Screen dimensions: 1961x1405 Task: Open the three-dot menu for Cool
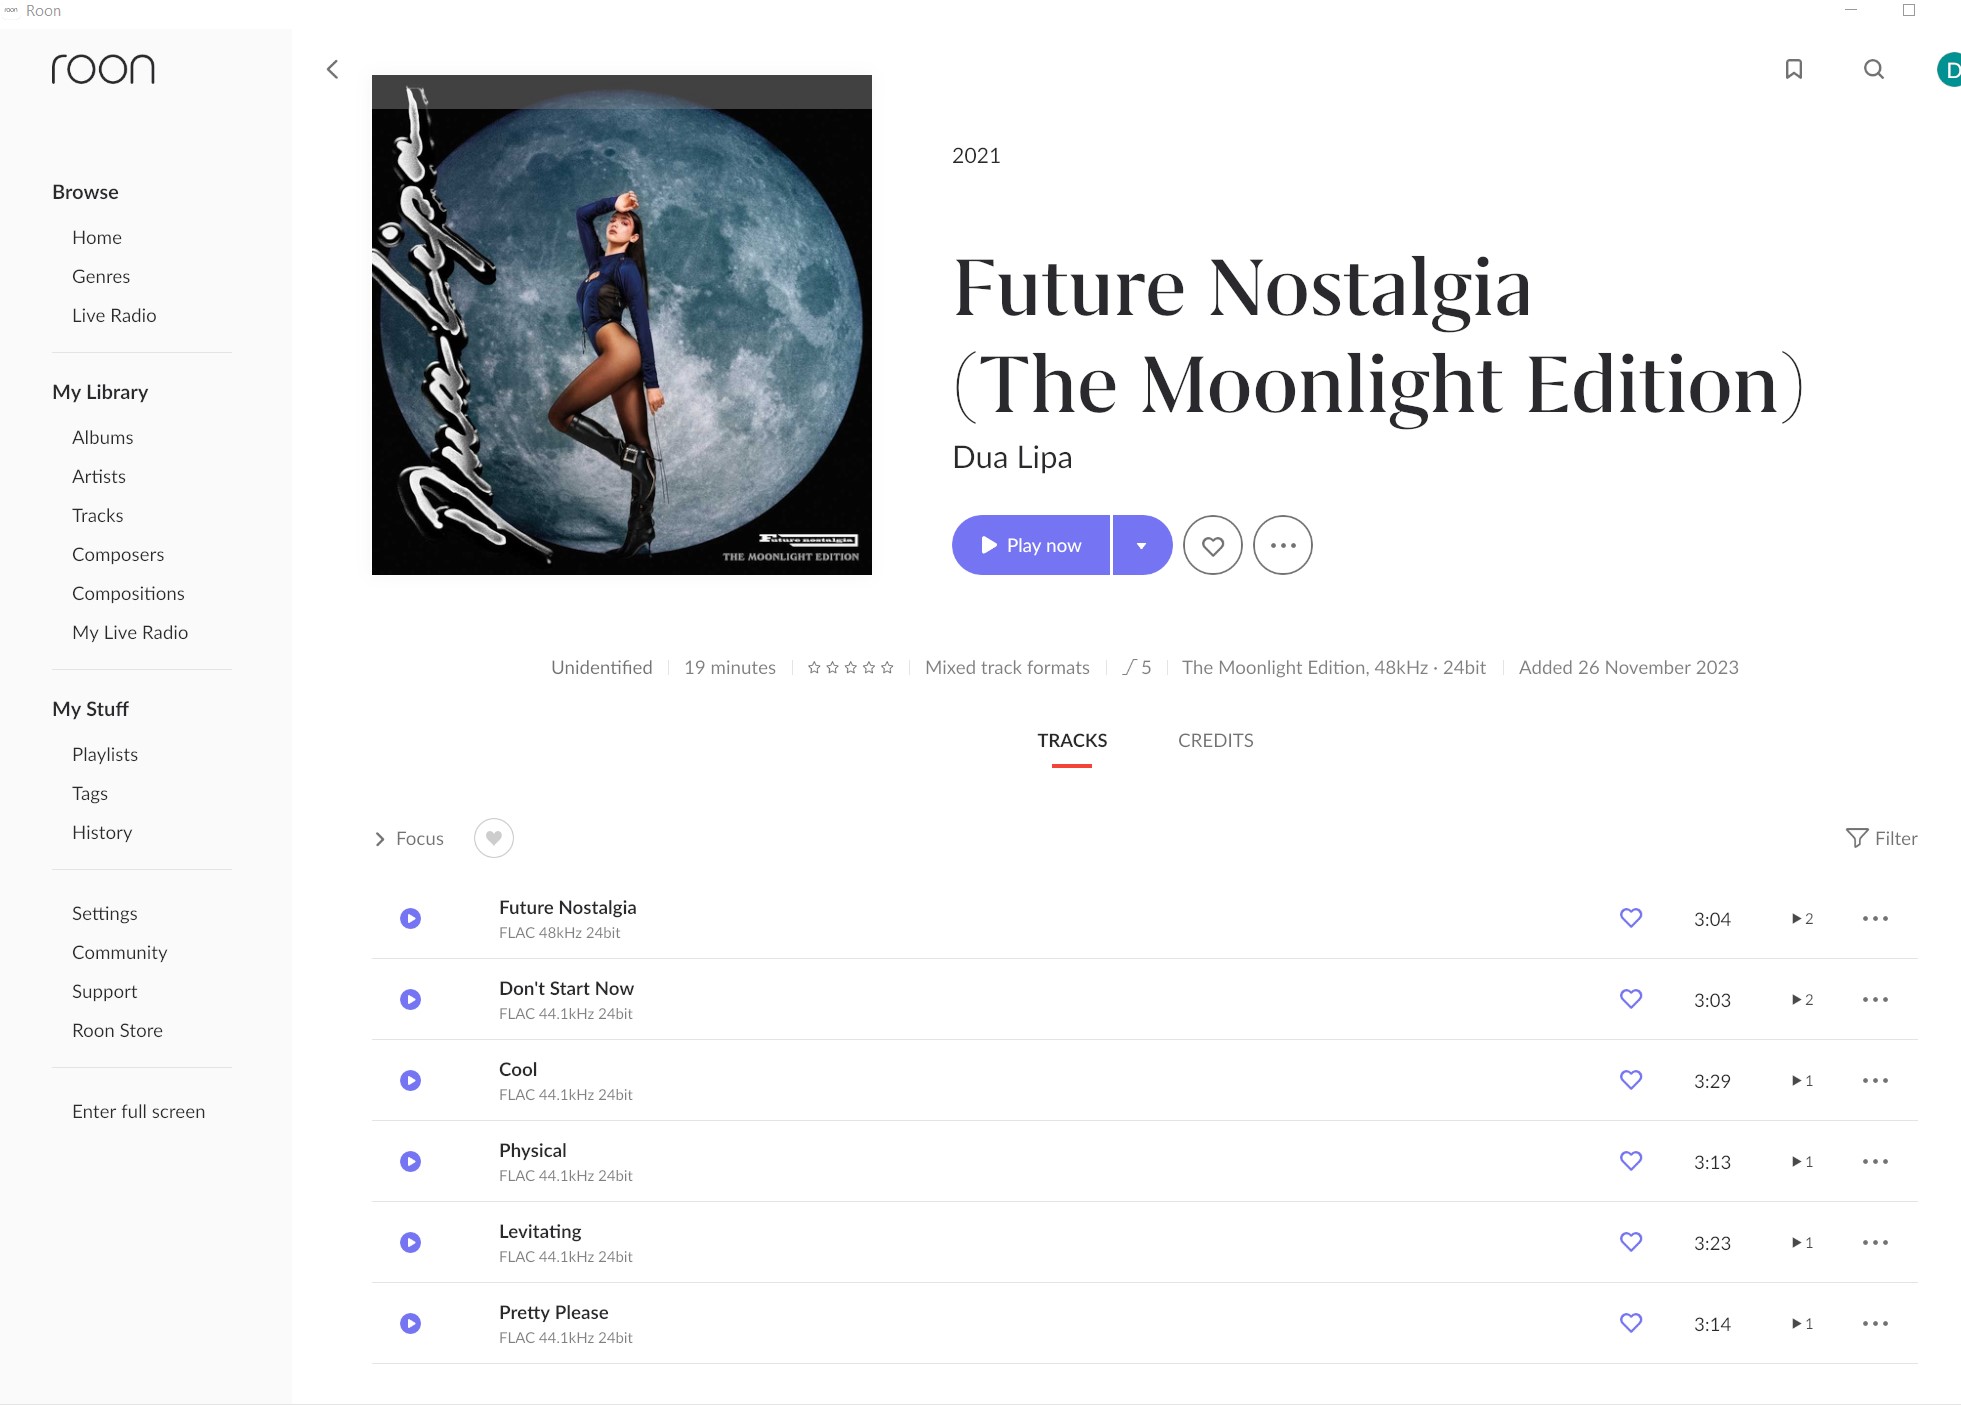pos(1875,1080)
